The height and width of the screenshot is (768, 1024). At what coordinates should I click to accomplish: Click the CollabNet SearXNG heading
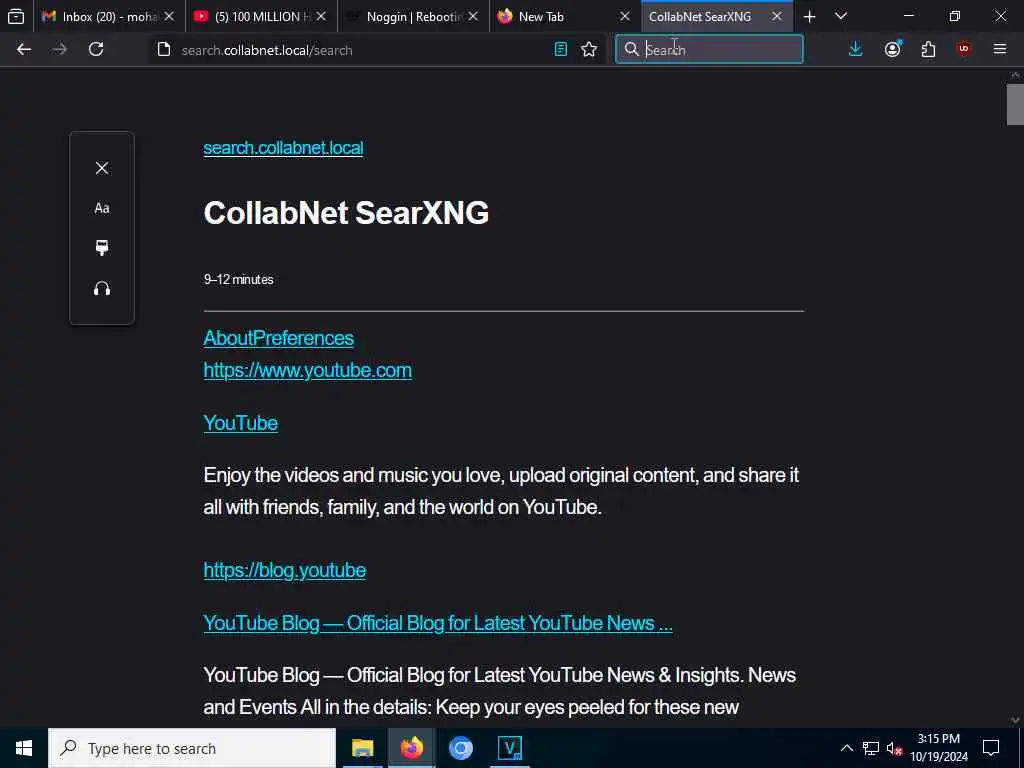(346, 213)
